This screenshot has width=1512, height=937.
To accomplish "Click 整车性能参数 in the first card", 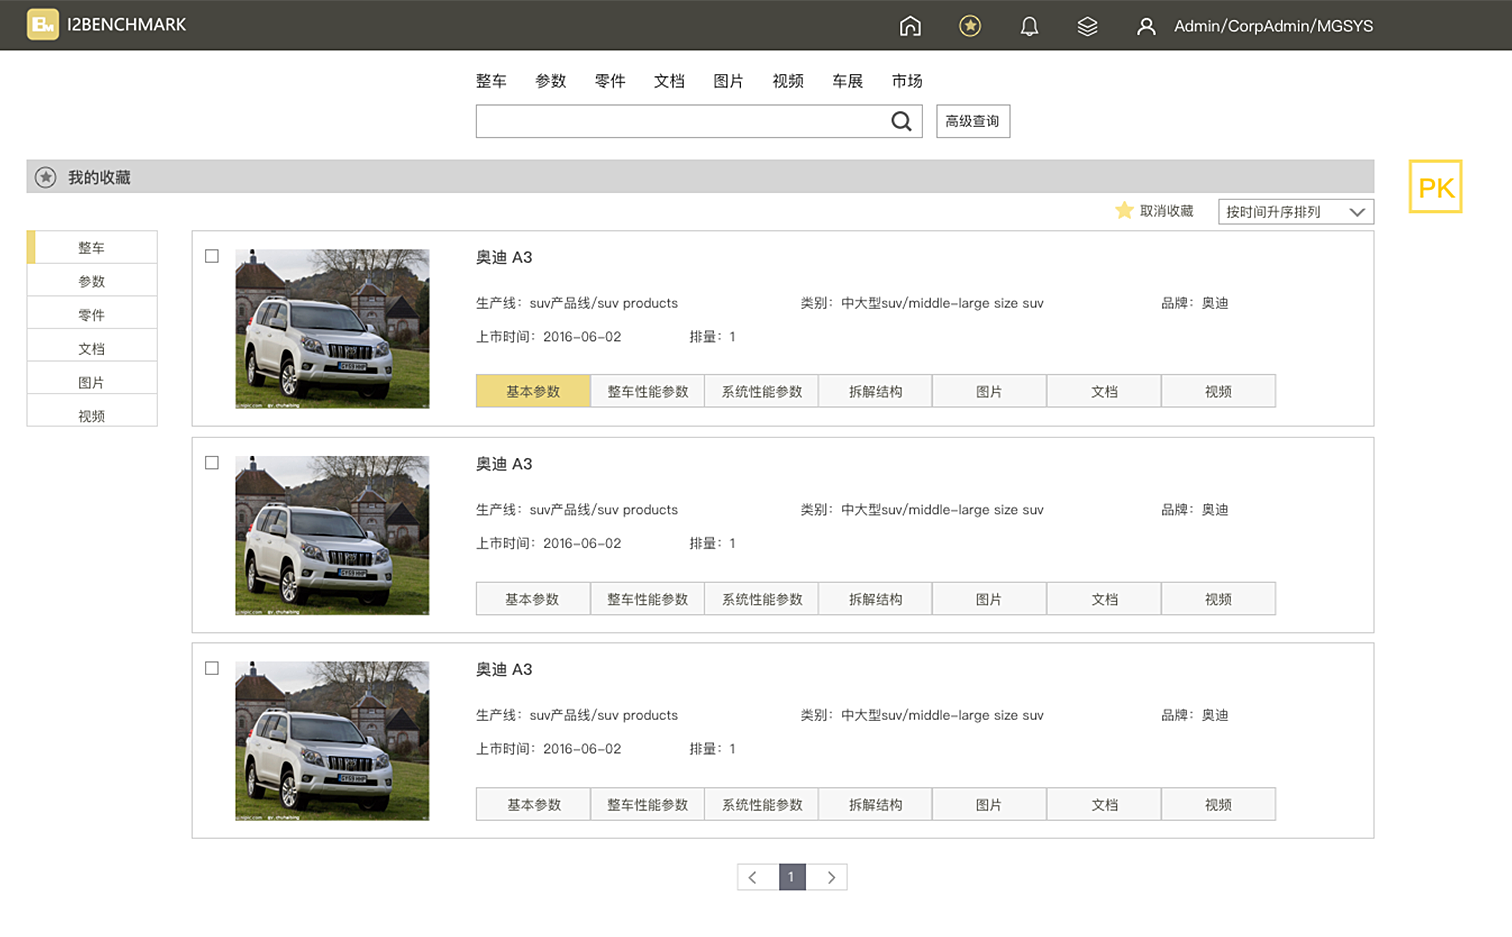I will point(648,391).
